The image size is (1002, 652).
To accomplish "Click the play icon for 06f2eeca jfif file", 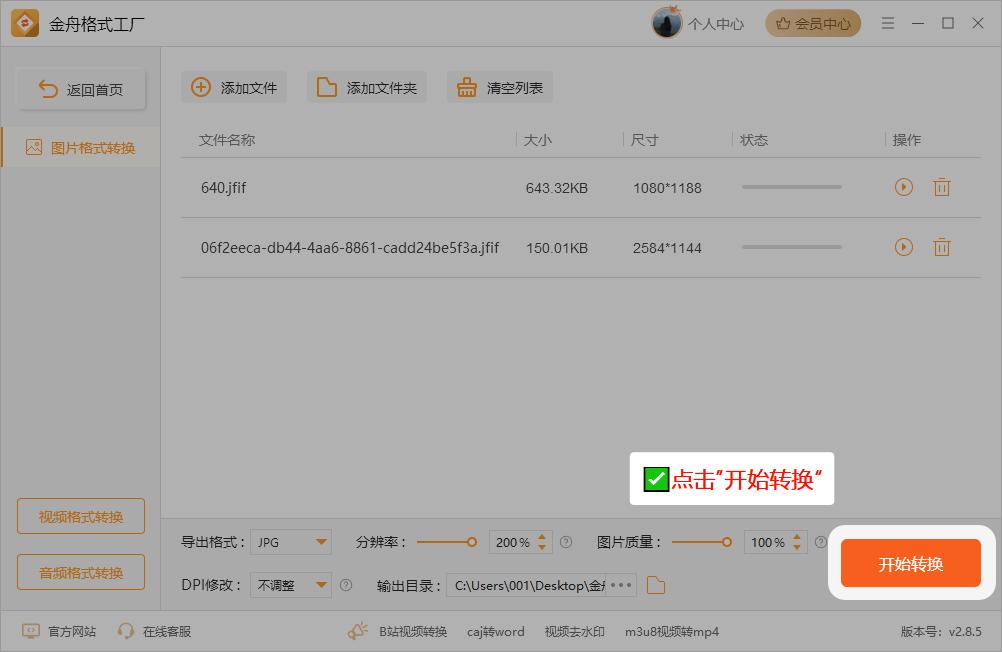I will pos(904,247).
